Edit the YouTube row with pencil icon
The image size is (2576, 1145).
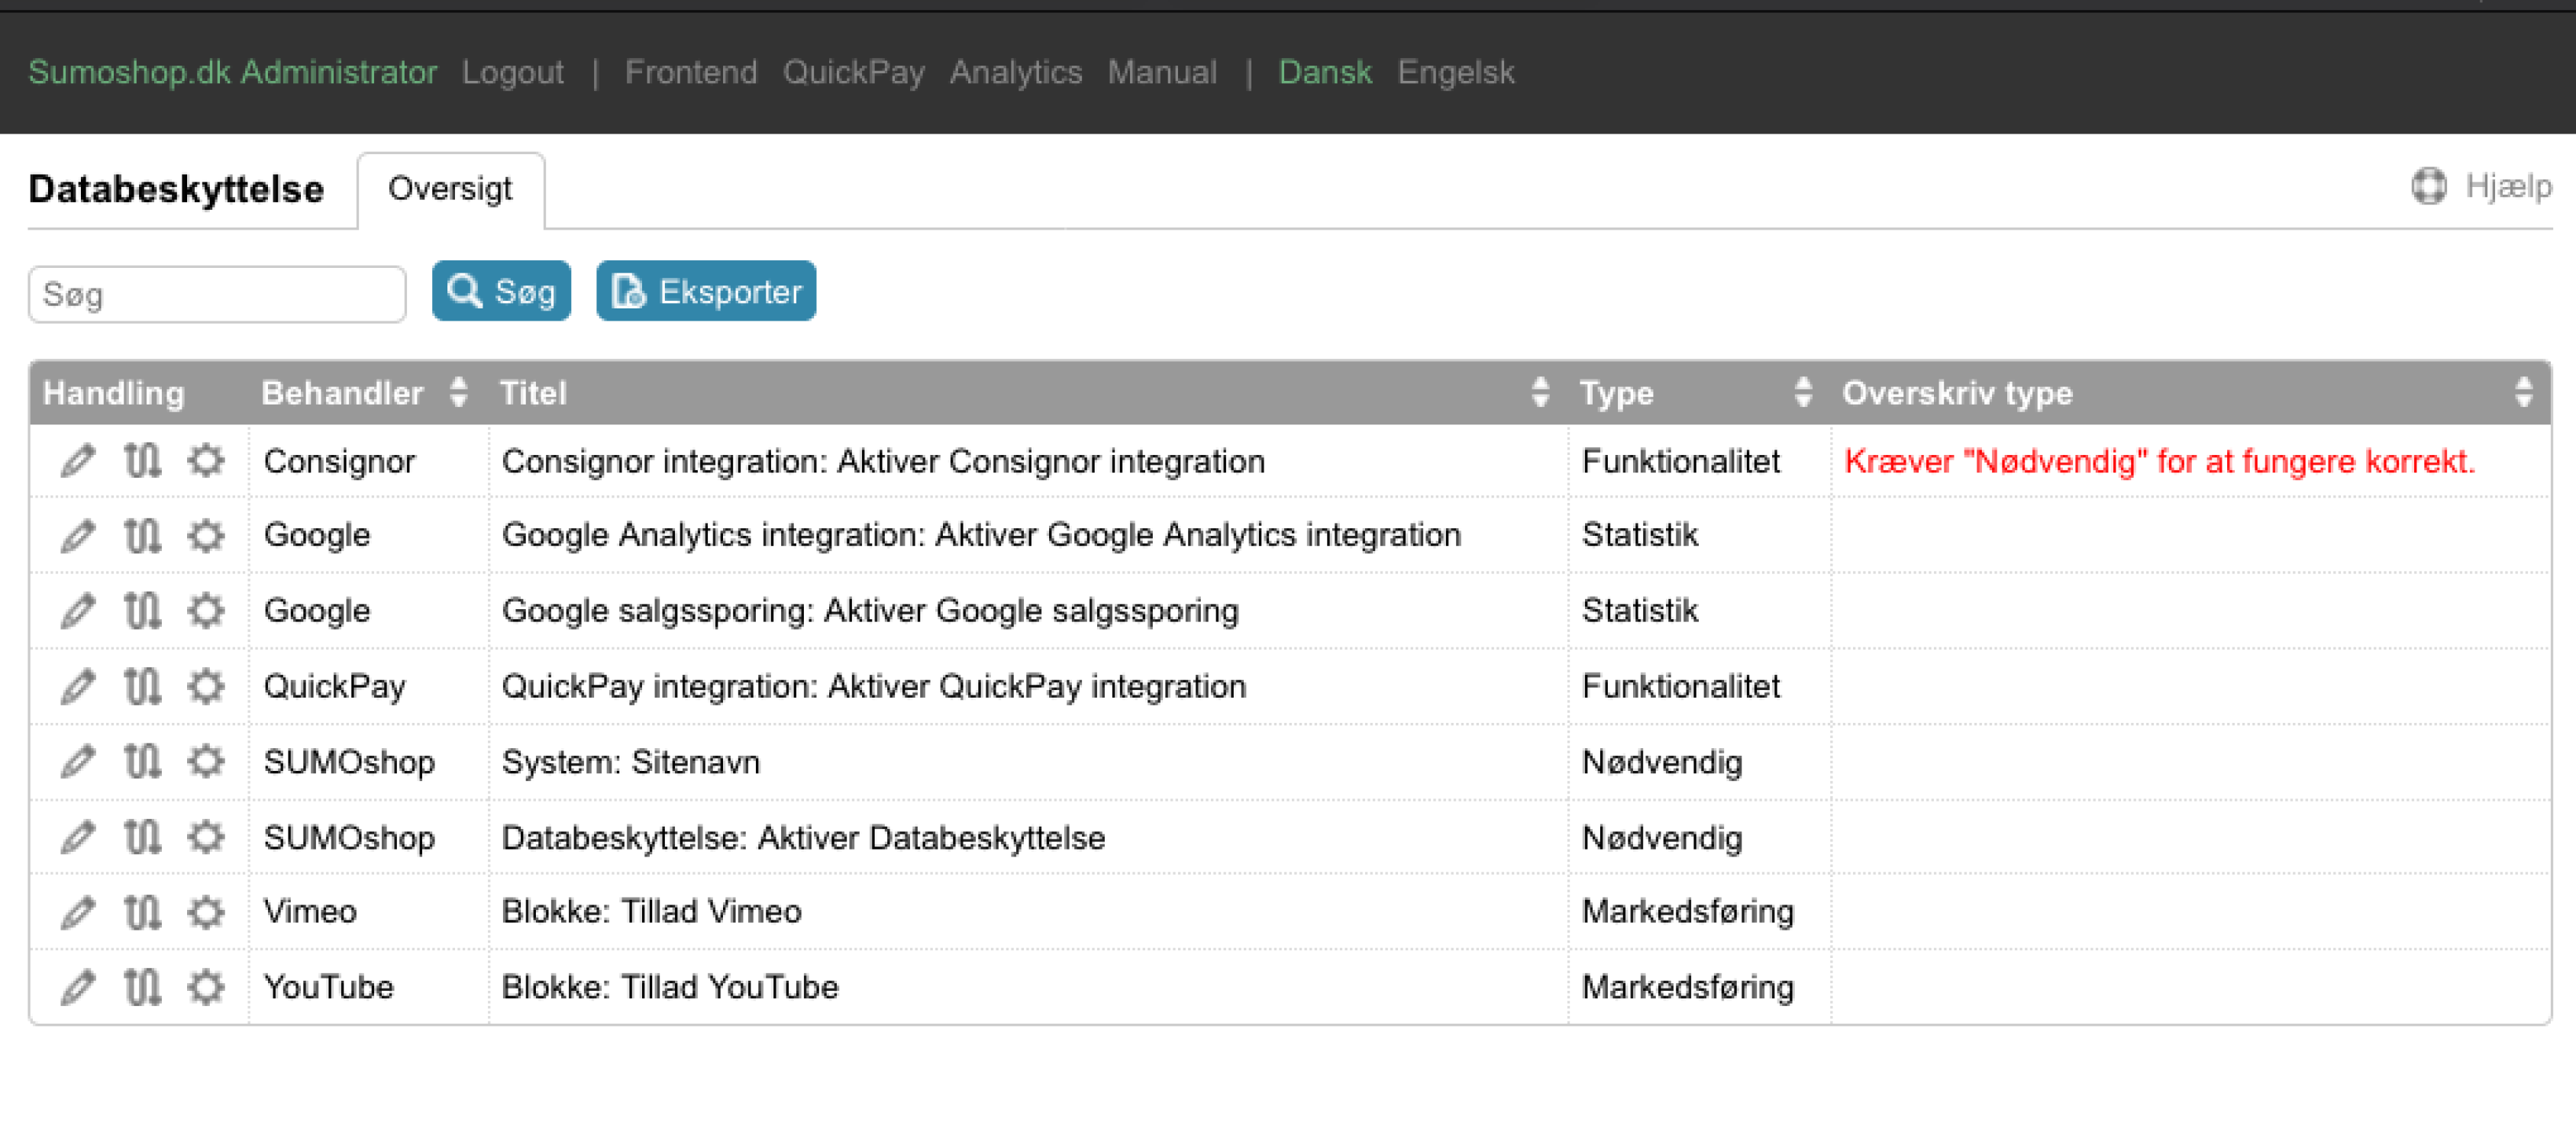(78, 988)
